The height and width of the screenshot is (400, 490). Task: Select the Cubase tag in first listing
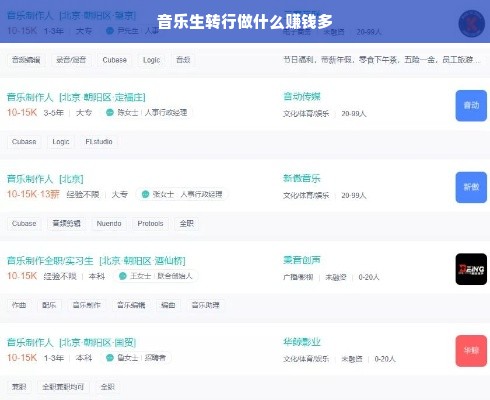pyautogui.click(x=114, y=60)
